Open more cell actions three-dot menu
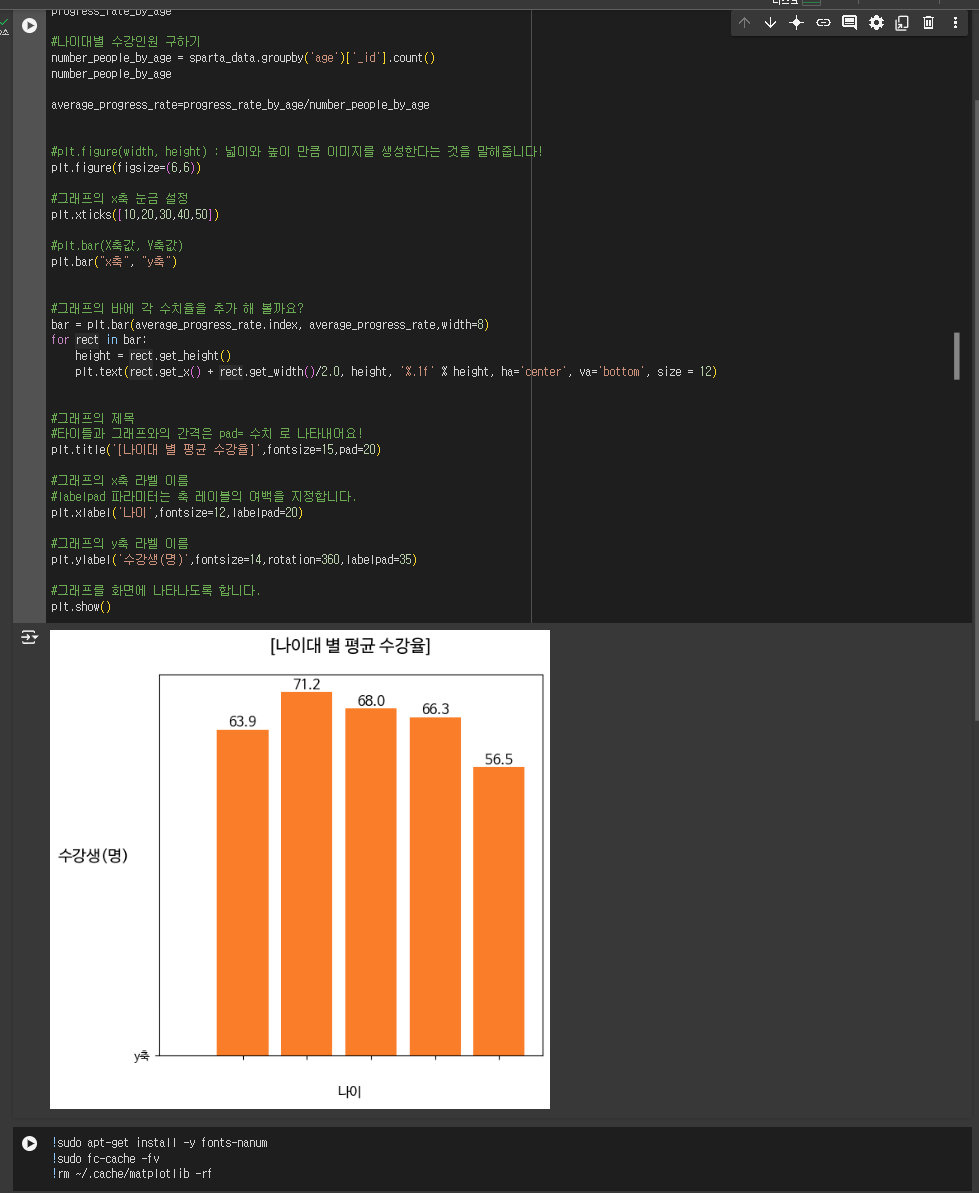Image resolution: width=979 pixels, height=1193 pixels. (x=955, y=23)
